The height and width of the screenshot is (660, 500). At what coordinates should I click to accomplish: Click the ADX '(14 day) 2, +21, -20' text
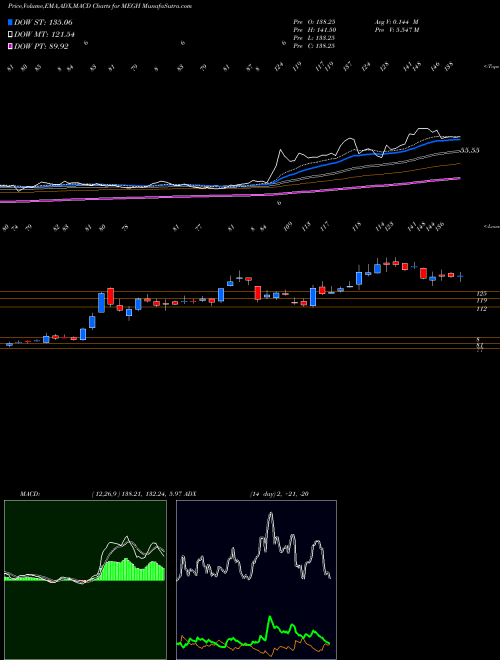[x=279, y=494]
